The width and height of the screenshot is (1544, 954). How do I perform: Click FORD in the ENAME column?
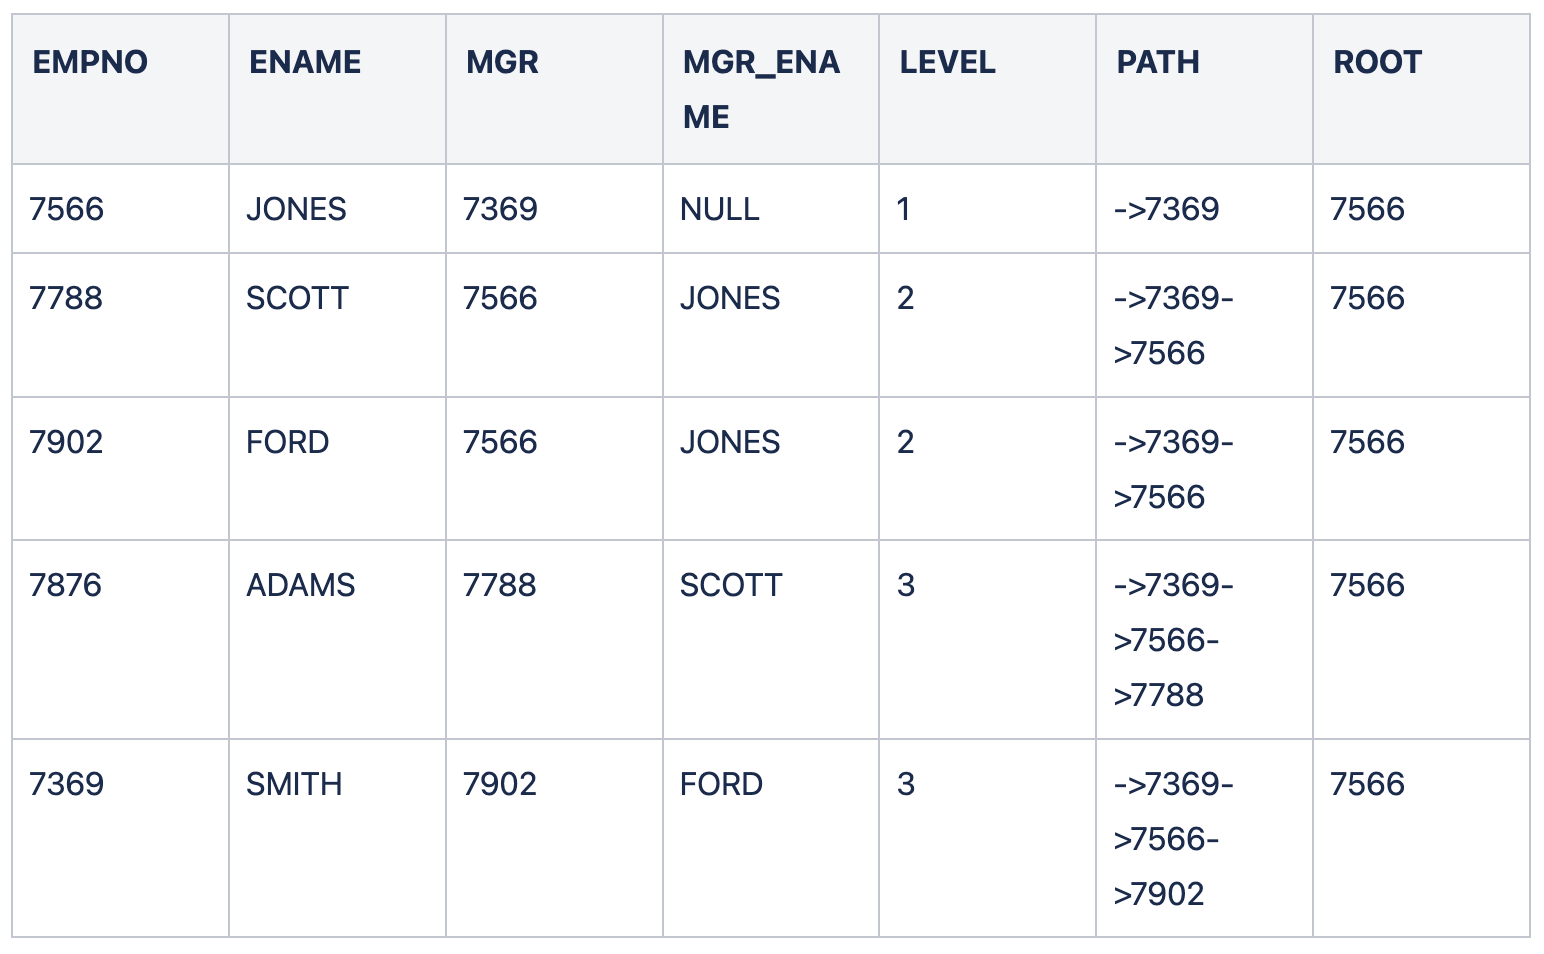click(x=287, y=442)
